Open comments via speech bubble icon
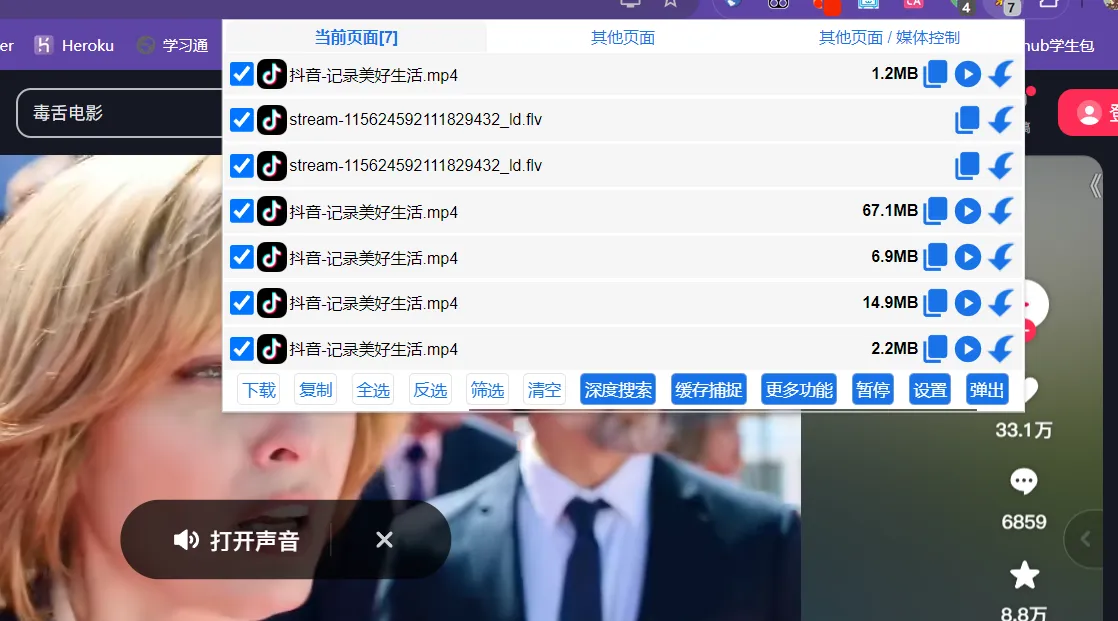This screenshot has width=1118, height=621. [x=1023, y=482]
